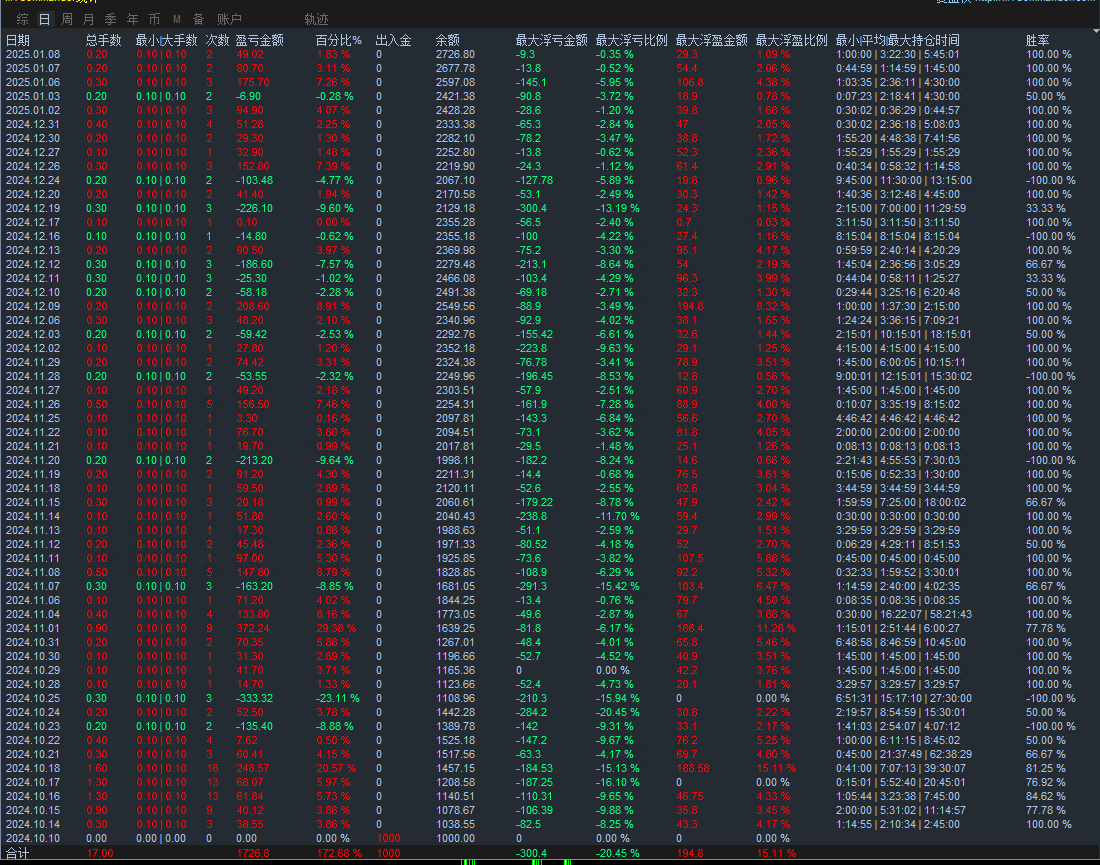Click the scroll-up arrow above 胜率 column
The height and width of the screenshot is (865, 1100).
[x=1095, y=31]
